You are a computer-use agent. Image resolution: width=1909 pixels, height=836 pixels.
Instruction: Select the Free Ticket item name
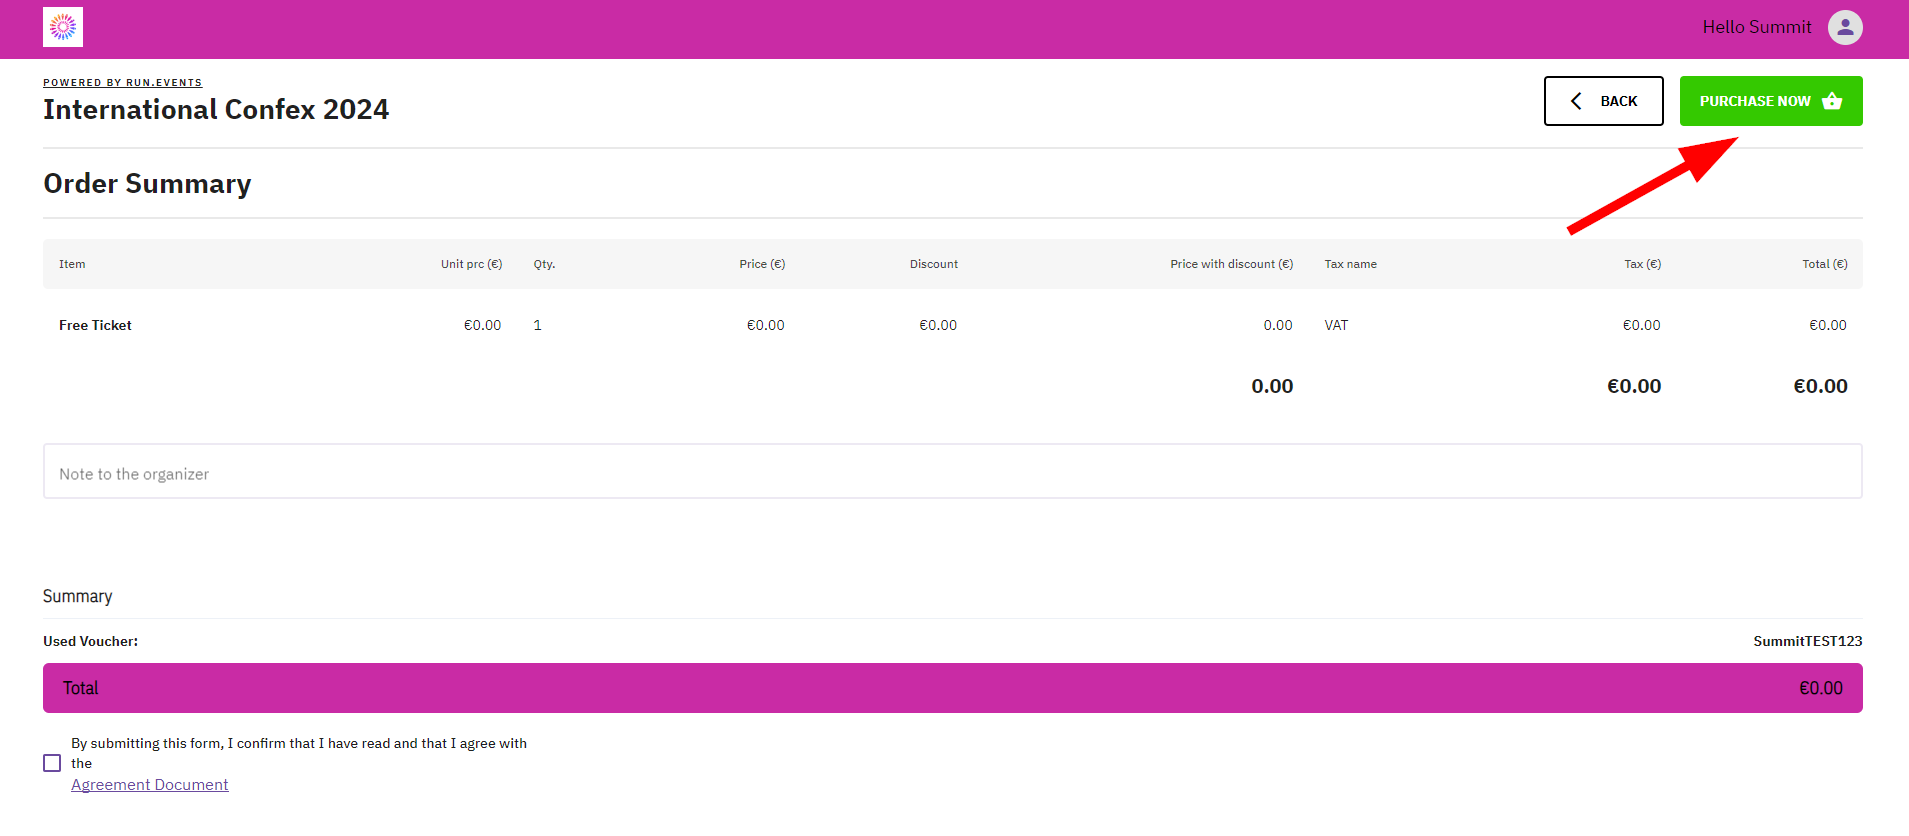click(x=95, y=325)
